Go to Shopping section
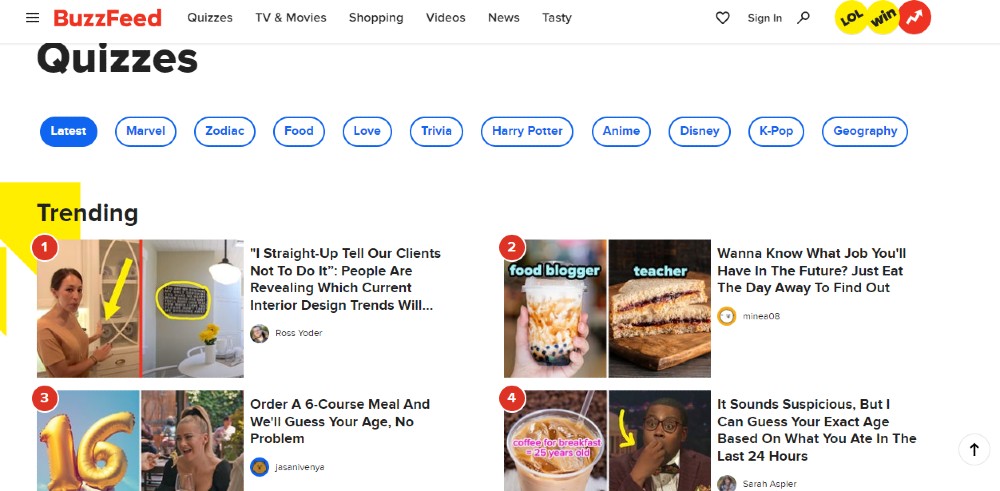This screenshot has width=1000, height=491. point(376,18)
